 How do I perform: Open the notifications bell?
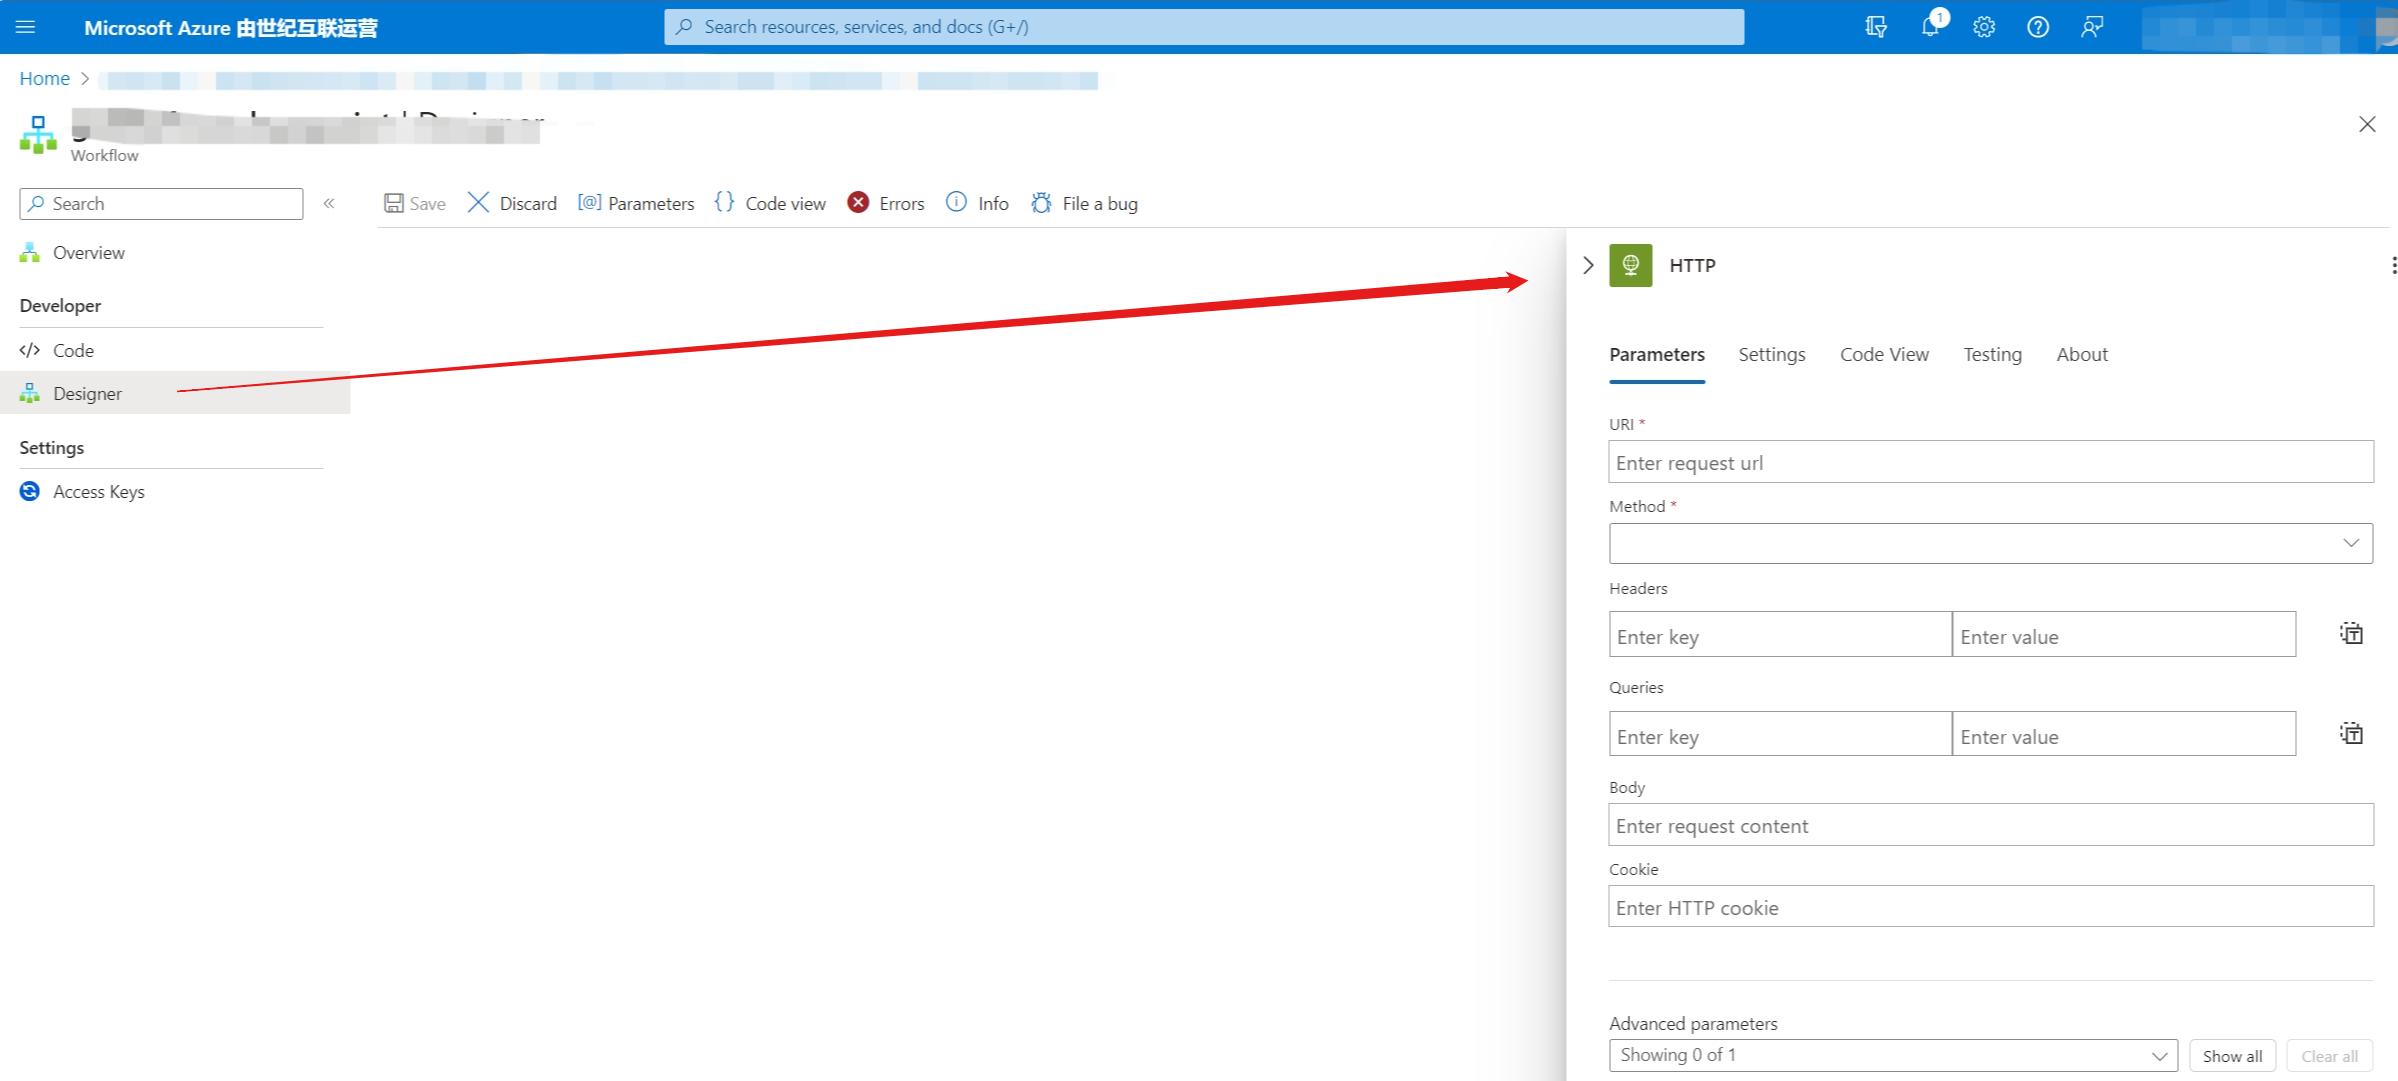[1930, 27]
